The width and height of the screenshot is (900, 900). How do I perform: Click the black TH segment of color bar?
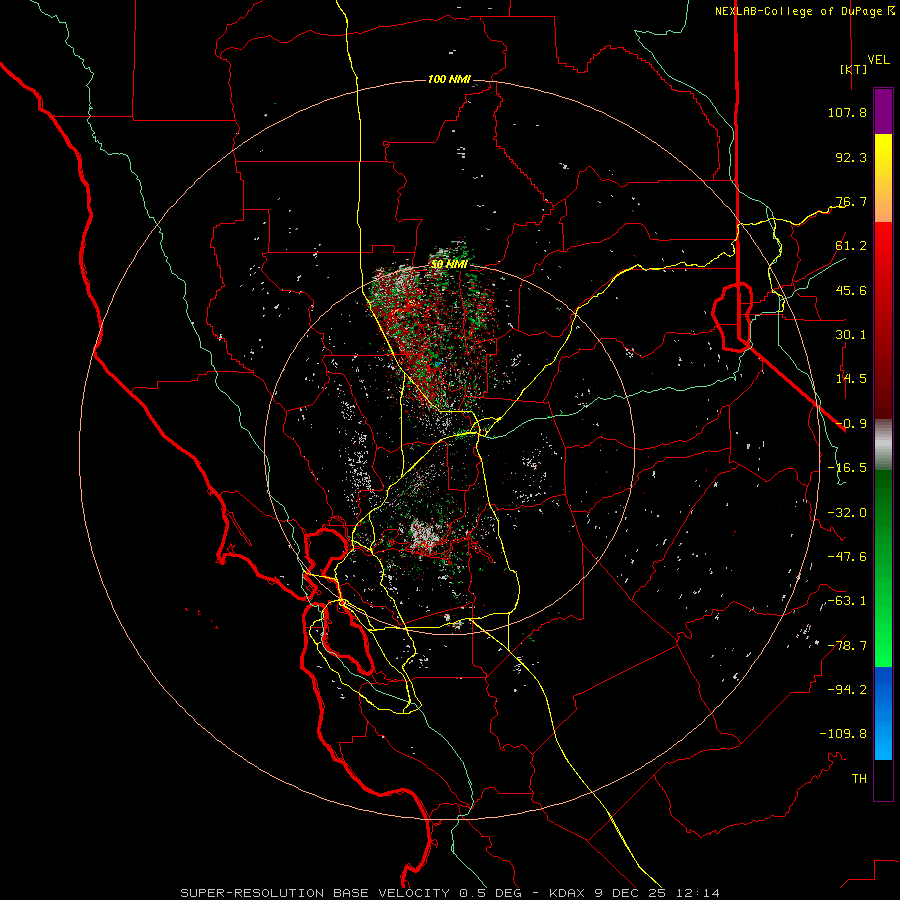point(883,780)
